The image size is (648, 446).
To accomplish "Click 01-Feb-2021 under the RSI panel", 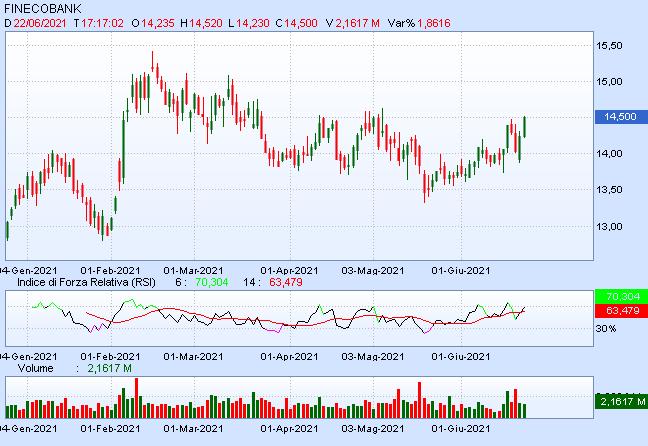I will [x=110, y=357].
